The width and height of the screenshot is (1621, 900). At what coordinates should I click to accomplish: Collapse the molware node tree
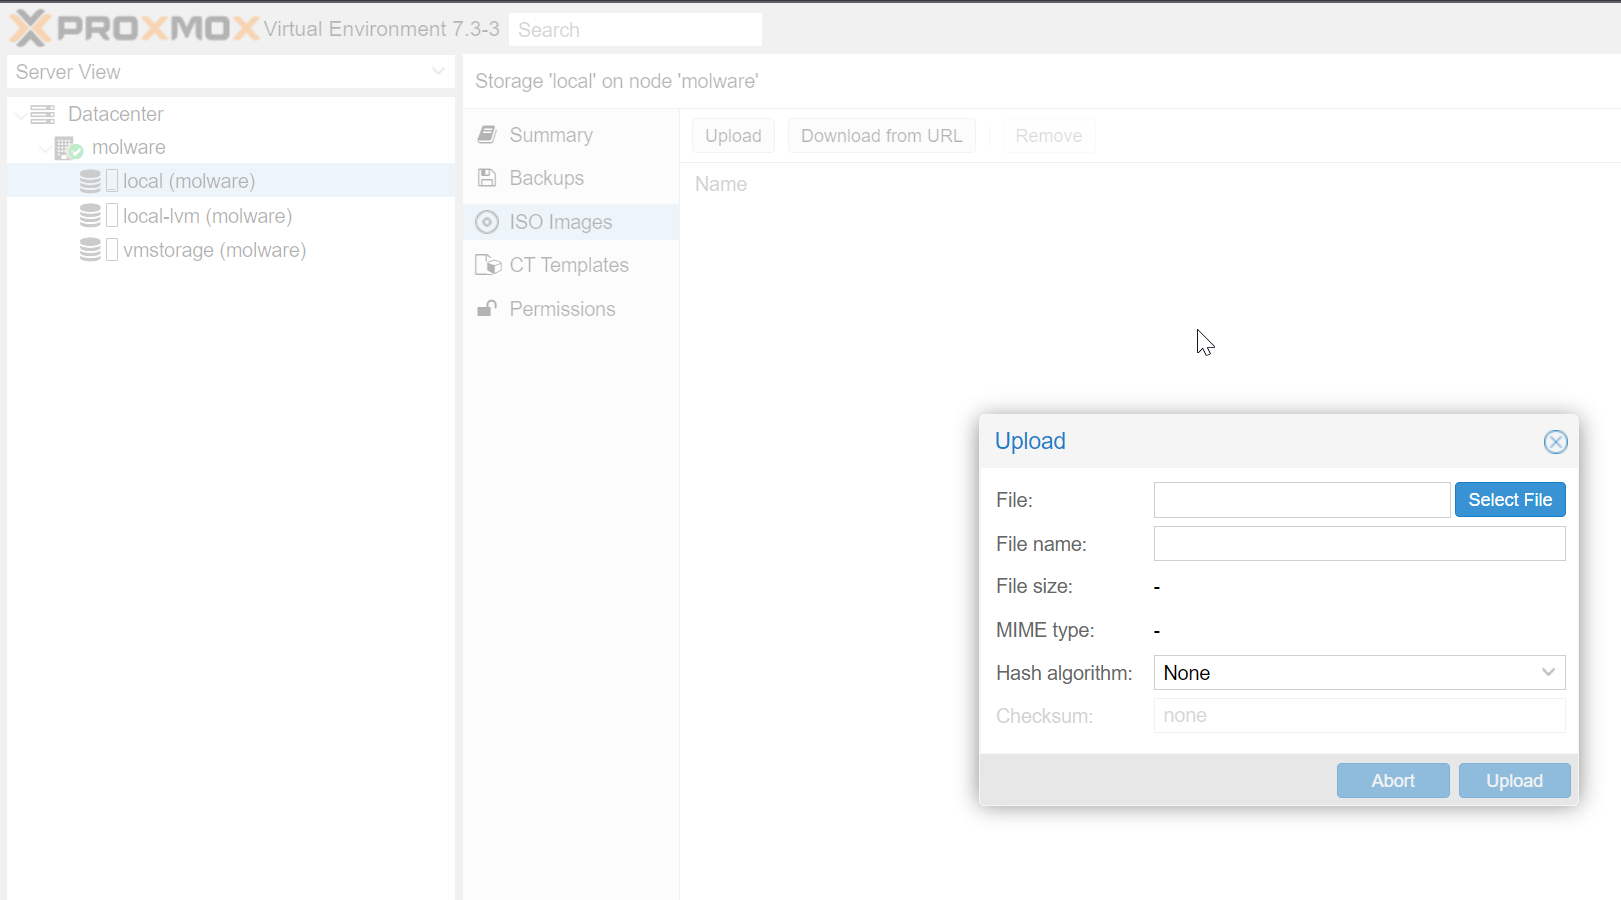[45, 148]
